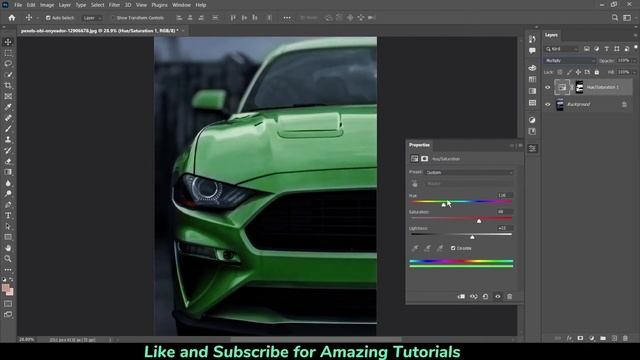Viewport: 640px width, 360px height.
Task: Open the Preset dropdown in Properties
Action: 469,173
